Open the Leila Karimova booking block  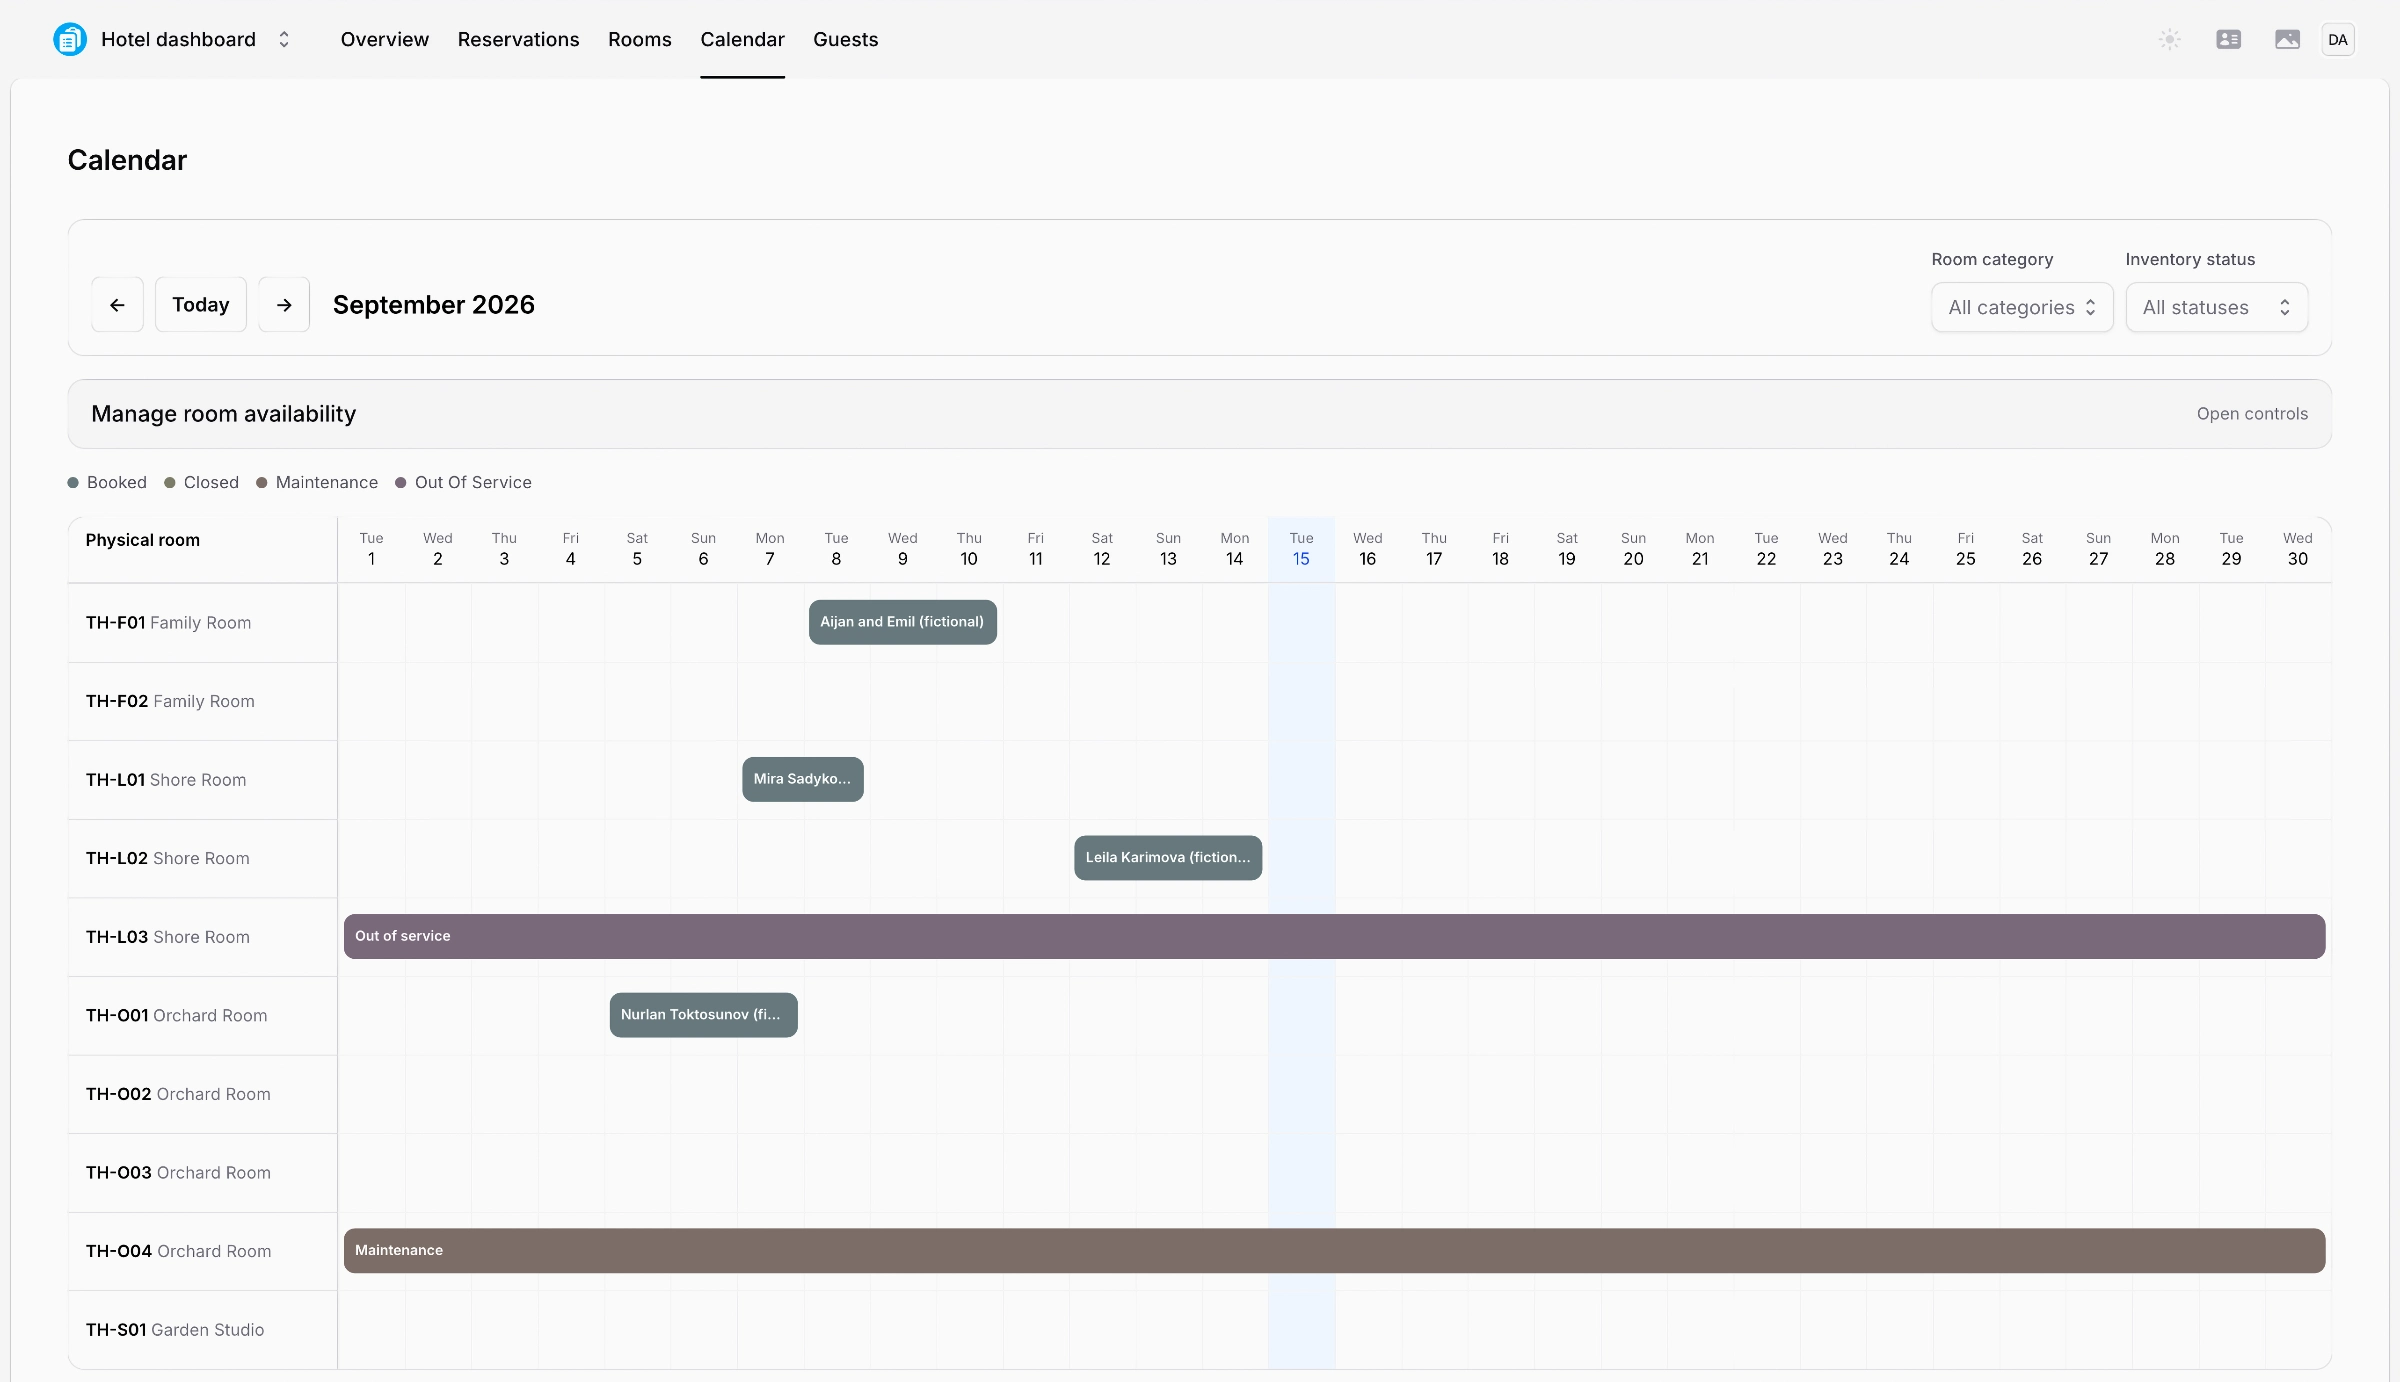1167,858
